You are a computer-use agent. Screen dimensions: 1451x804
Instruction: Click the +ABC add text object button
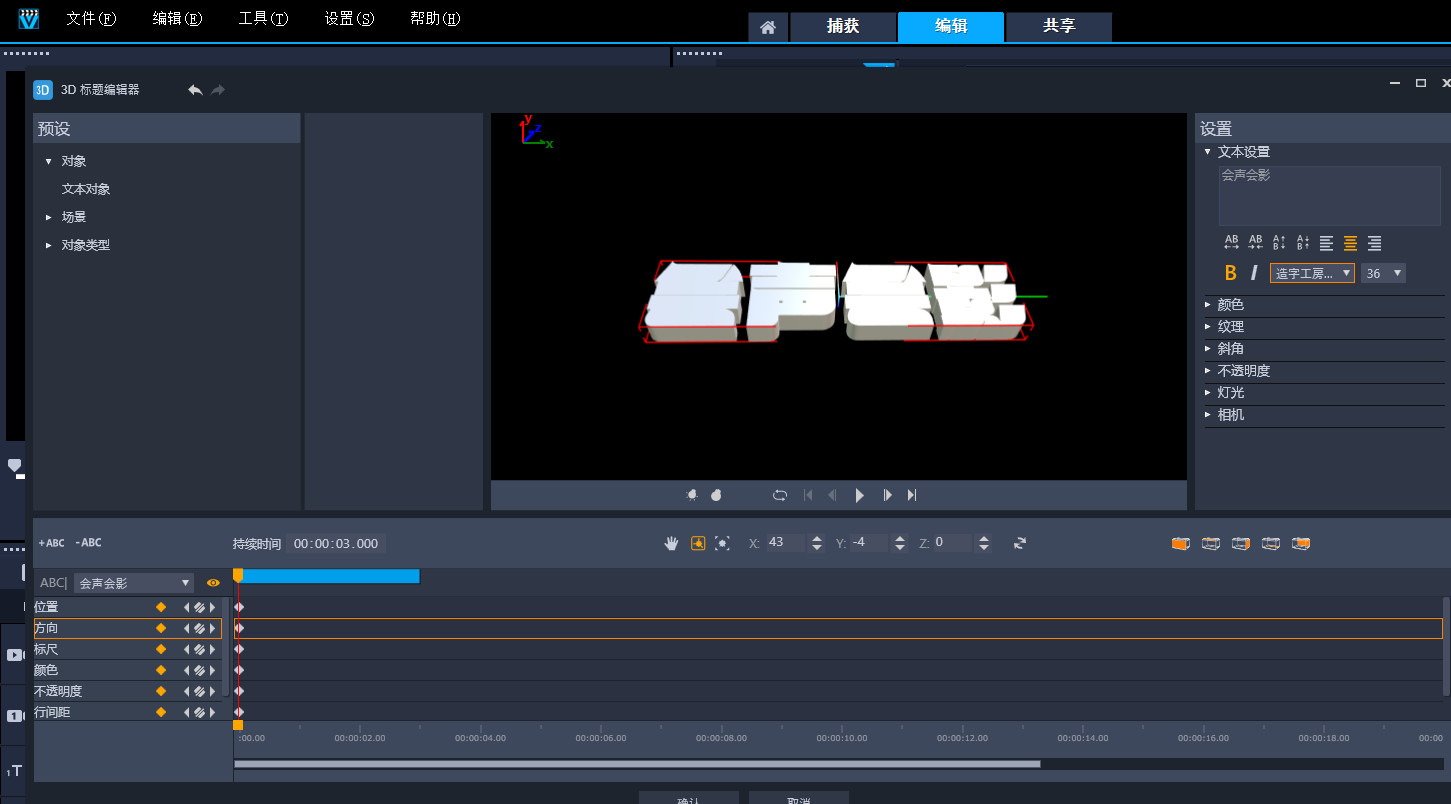click(51, 543)
